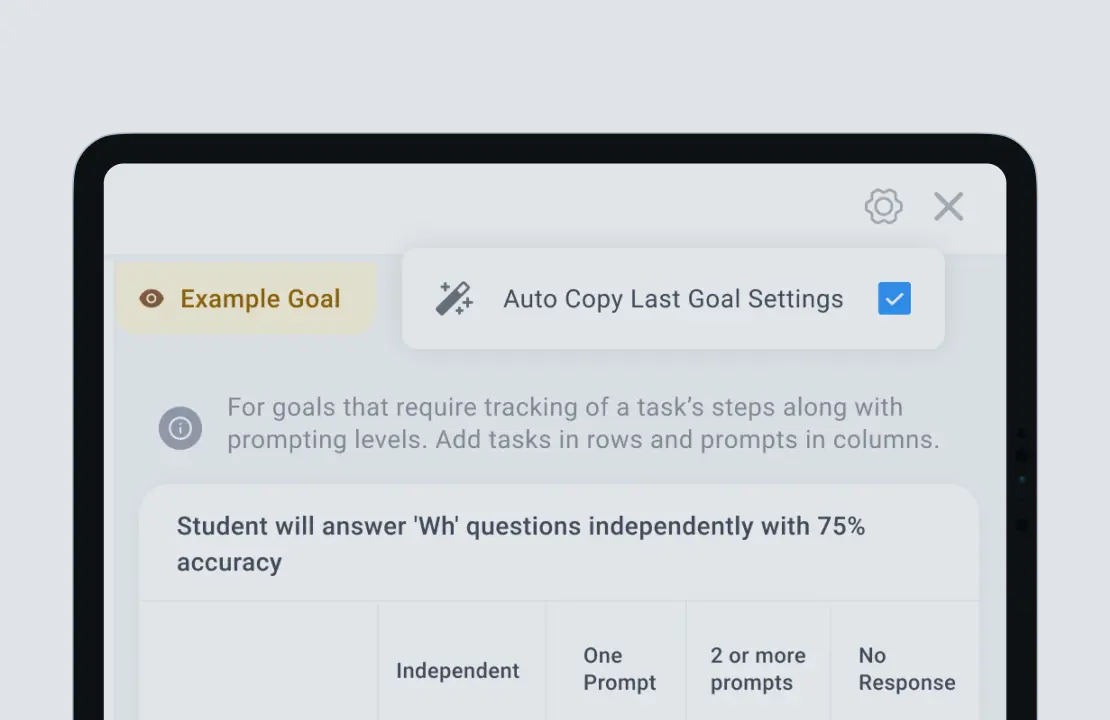Click the info circle icon

180,428
